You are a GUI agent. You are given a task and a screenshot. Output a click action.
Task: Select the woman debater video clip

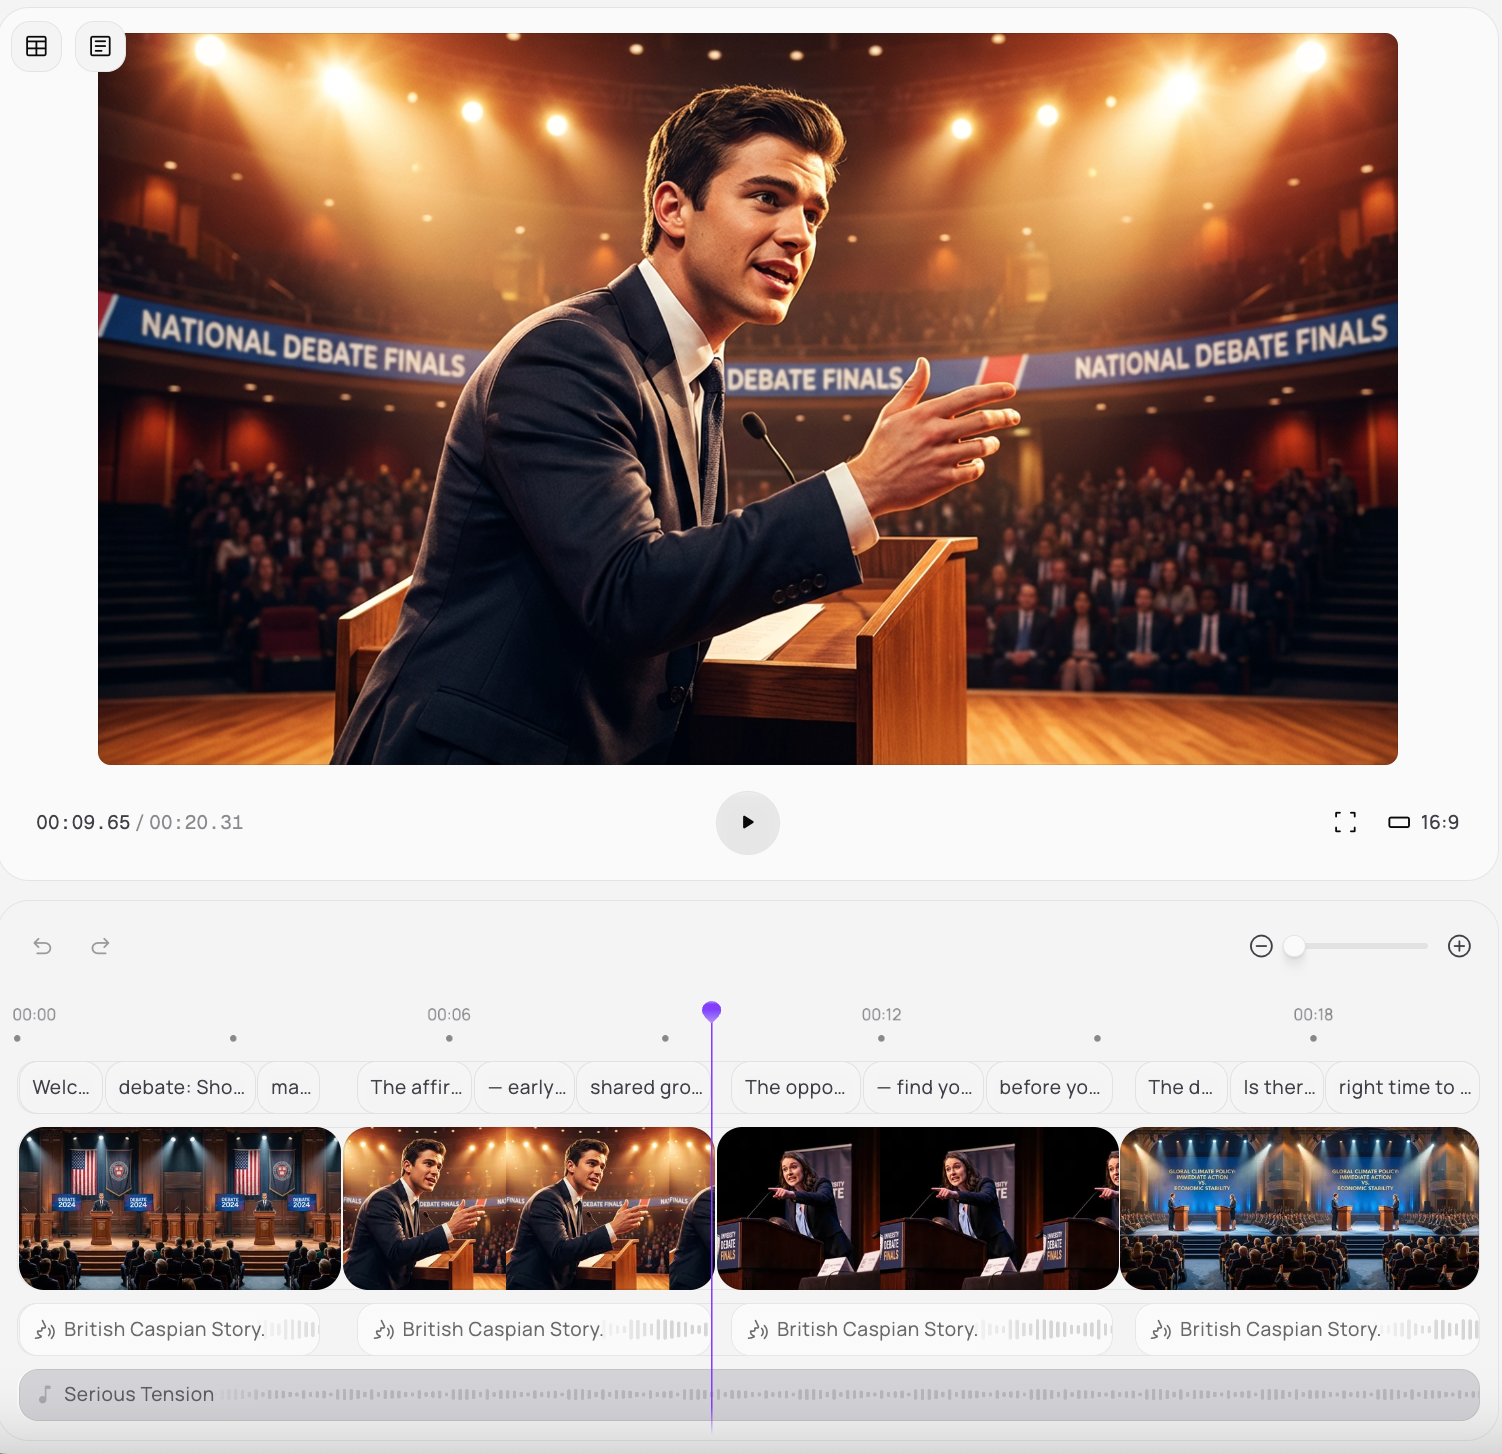point(917,1208)
